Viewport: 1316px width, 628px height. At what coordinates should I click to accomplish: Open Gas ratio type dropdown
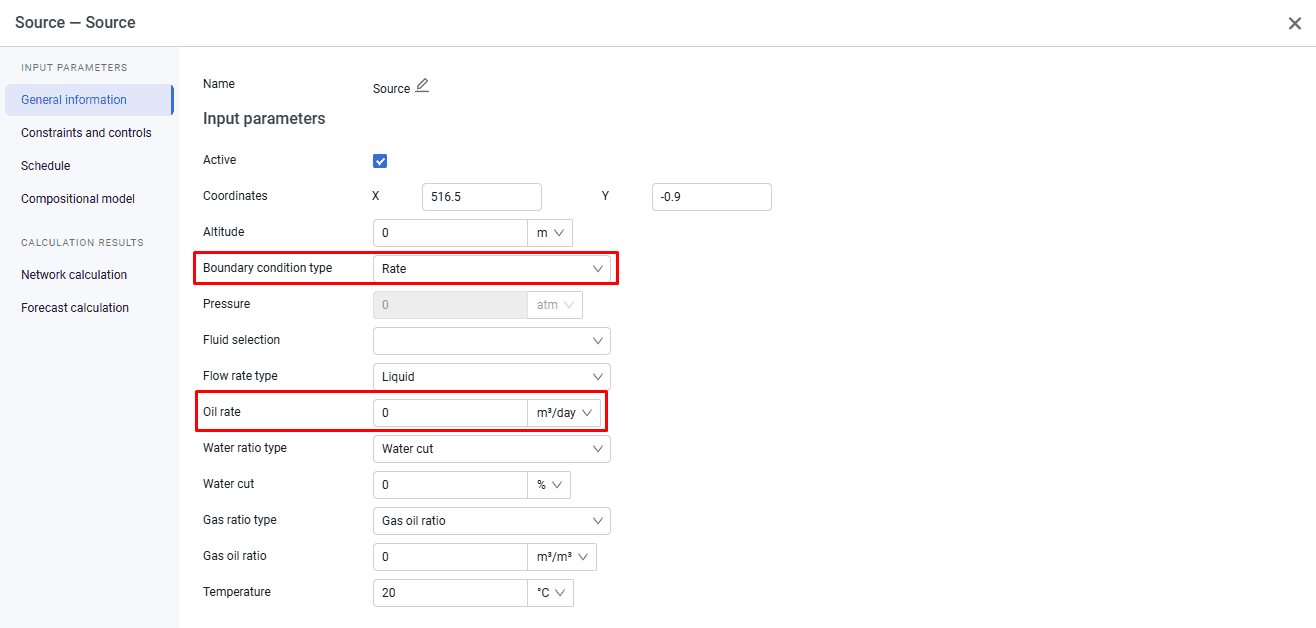click(491, 521)
